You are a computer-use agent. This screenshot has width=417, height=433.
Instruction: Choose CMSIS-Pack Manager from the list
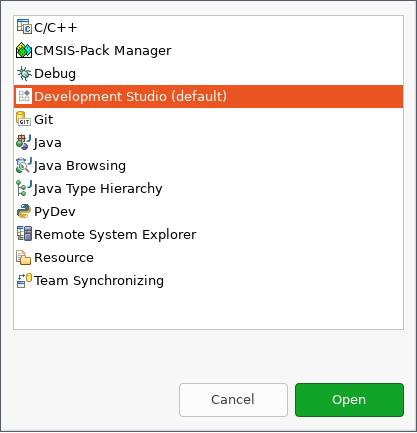pyautogui.click(x=208, y=50)
